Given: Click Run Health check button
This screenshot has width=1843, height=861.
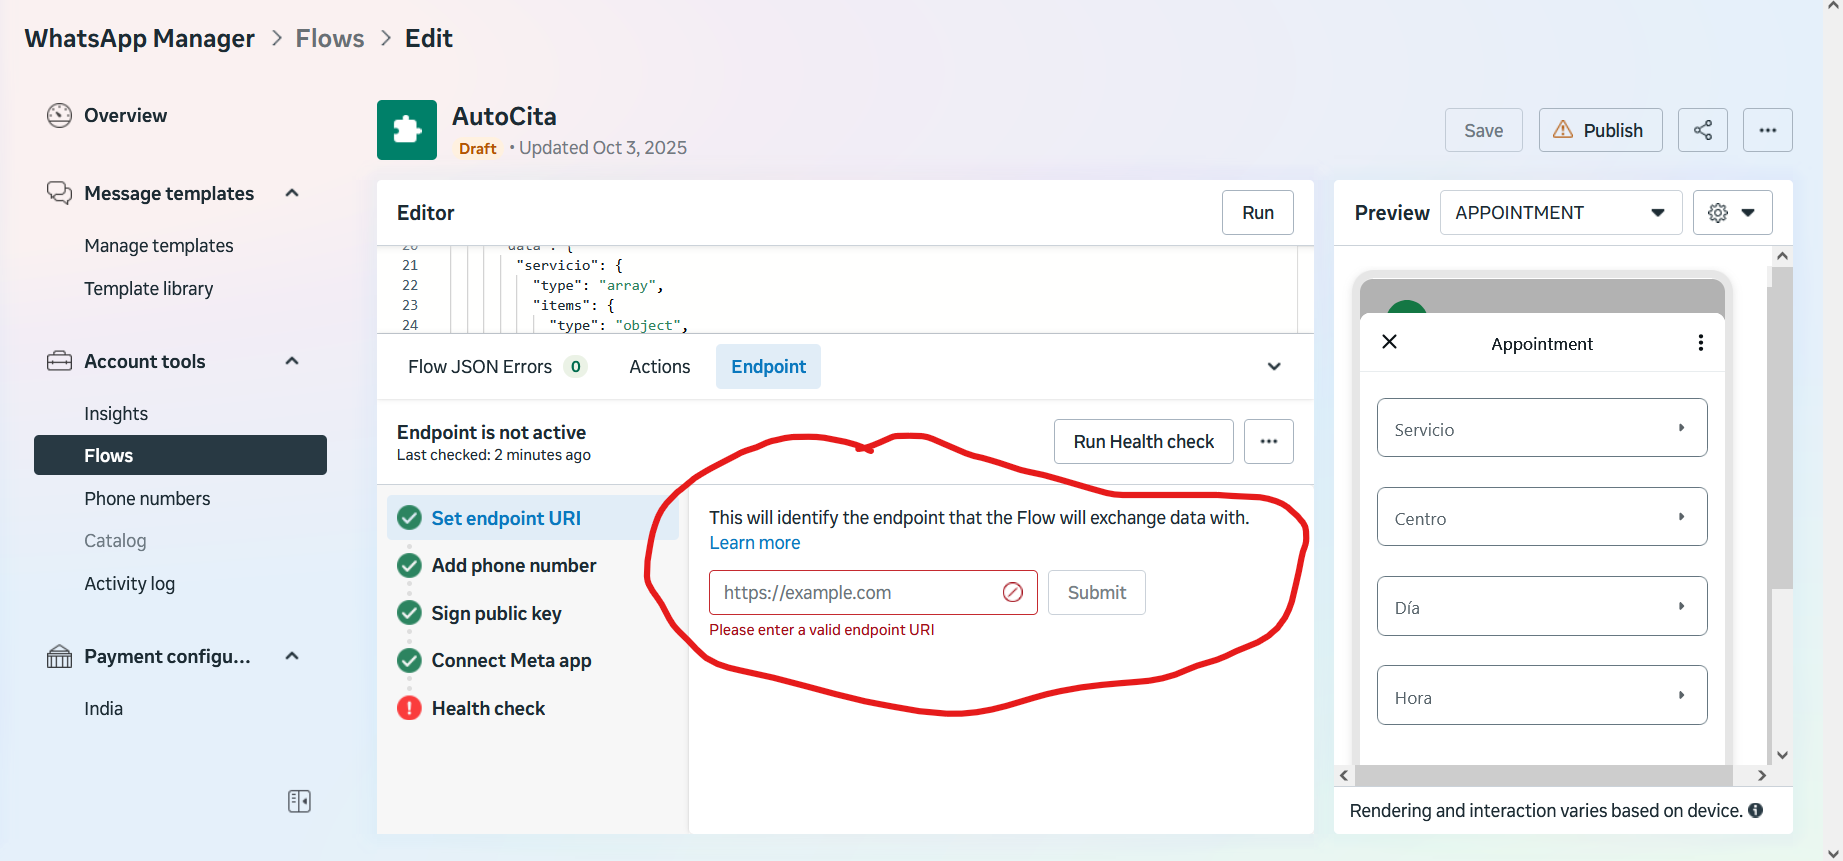Looking at the screenshot, I should [x=1144, y=441].
